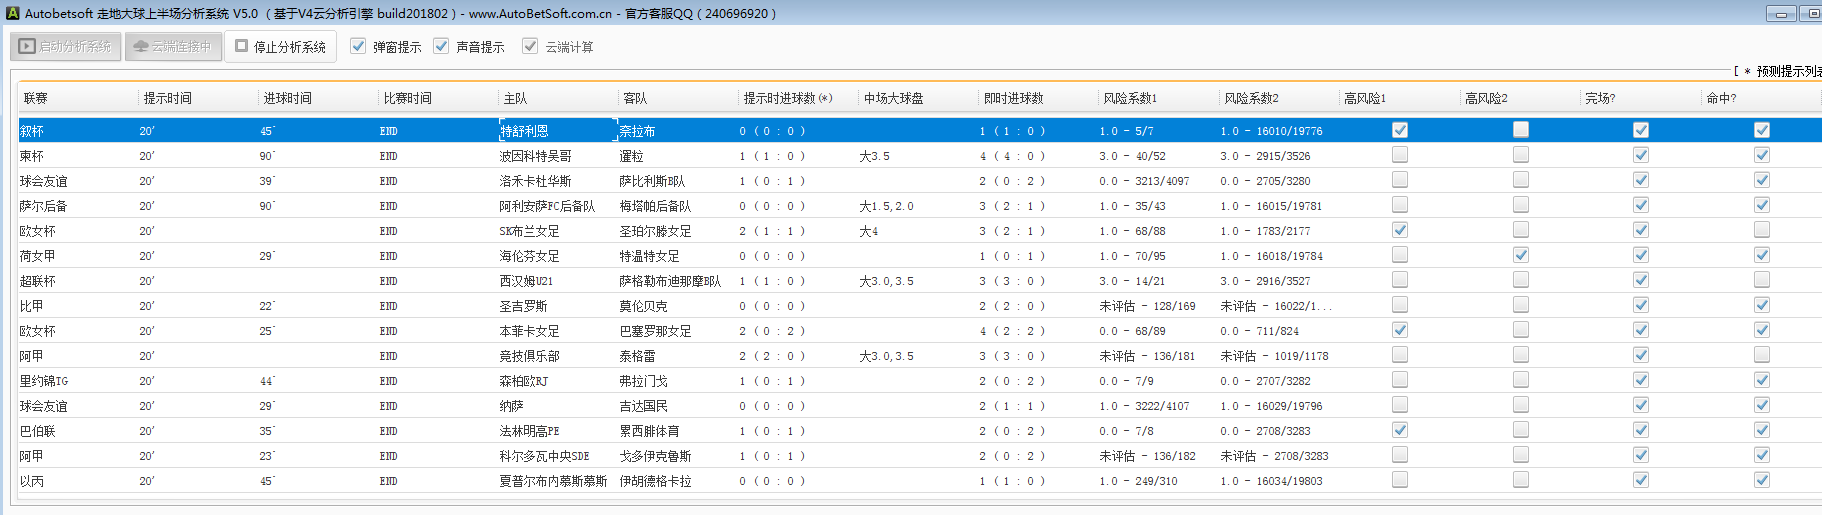Uncheck 高风险1 in the 特舒利恩 row
Viewport: 1822px width, 515px height.
tap(1400, 130)
